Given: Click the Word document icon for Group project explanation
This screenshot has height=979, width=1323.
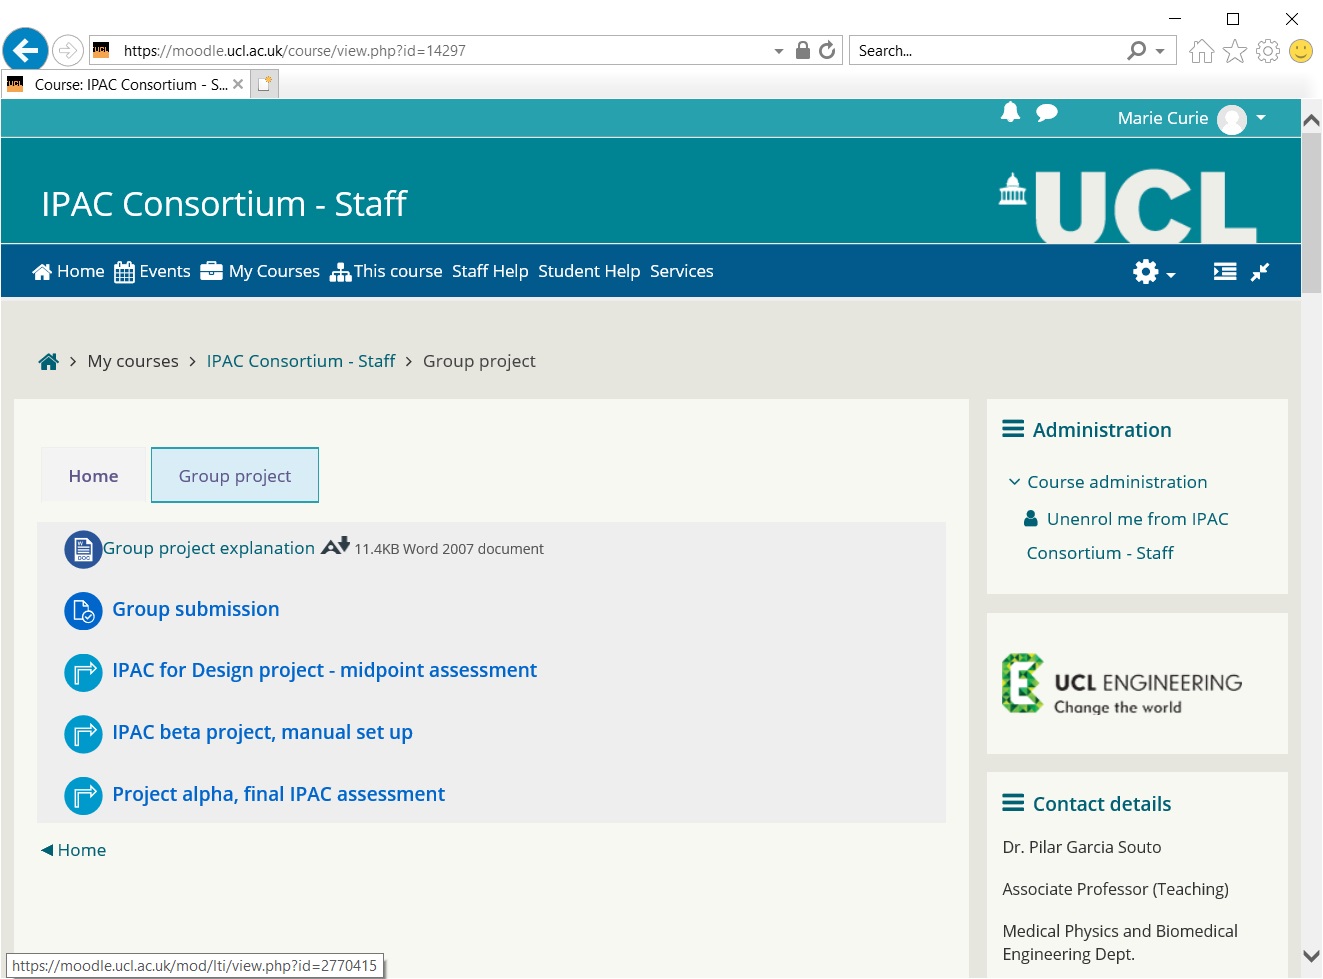Looking at the screenshot, I should click(x=83, y=549).
